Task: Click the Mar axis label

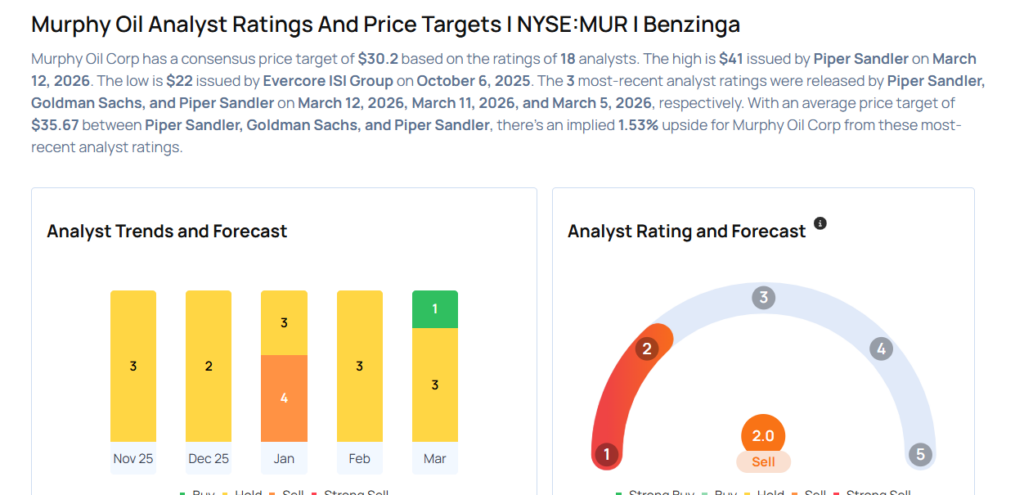Action: pos(435,458)
